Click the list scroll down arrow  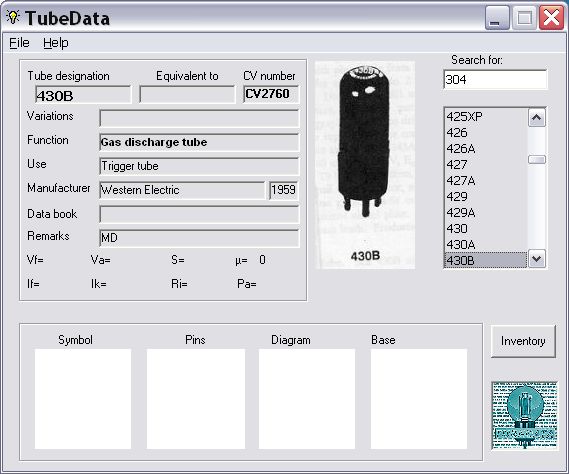coord(537,259)
